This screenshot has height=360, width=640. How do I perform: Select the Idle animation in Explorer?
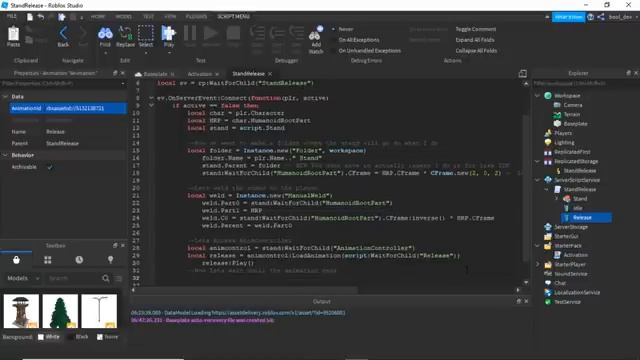click(x=577, y=208)
